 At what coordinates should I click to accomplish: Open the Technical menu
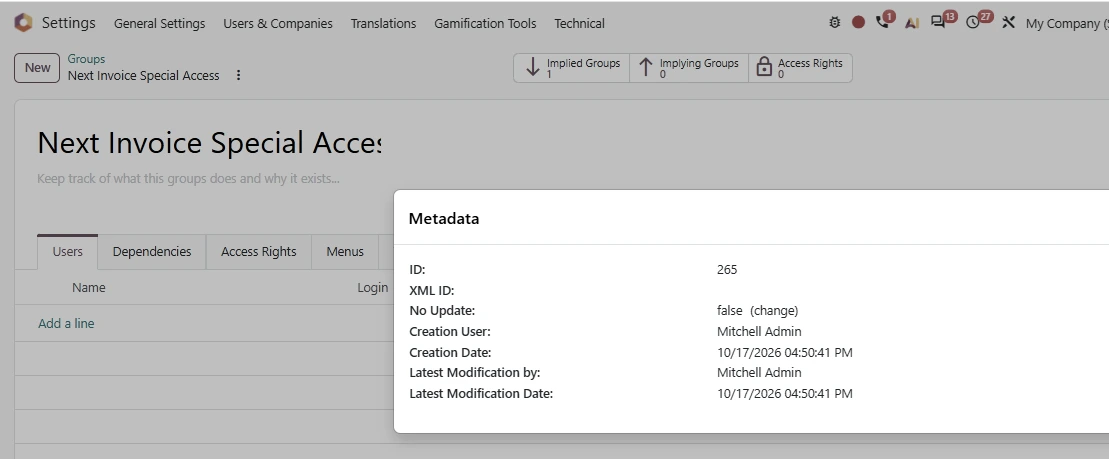pos(579,23)
